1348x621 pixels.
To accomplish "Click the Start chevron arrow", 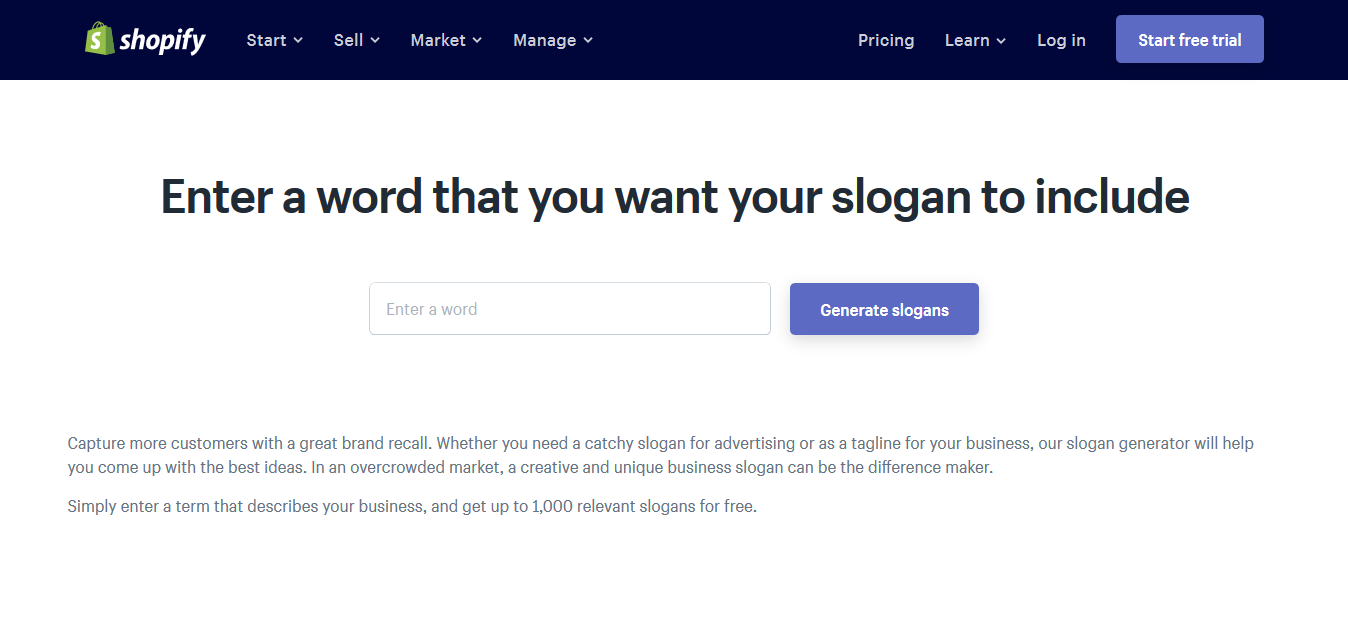I will pos(297,41).
